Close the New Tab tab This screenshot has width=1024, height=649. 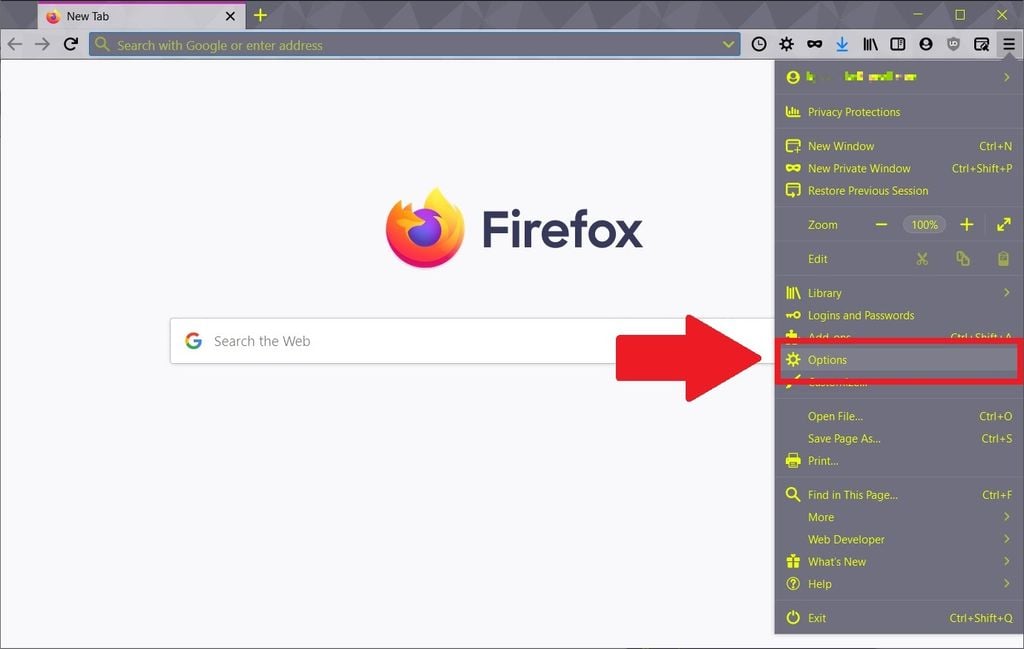[x=230, y=16]
